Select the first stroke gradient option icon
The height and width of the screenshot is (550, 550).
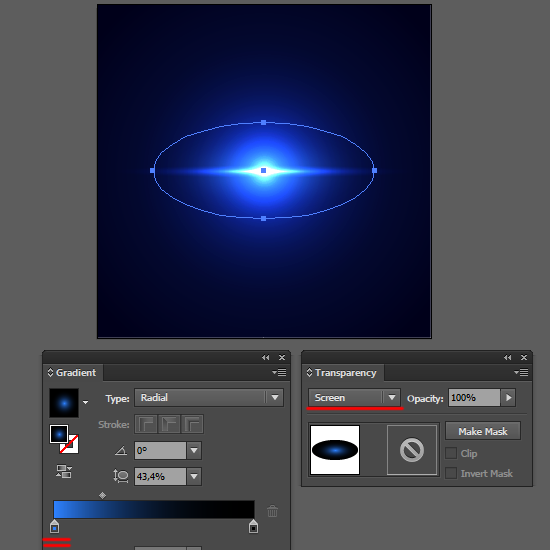point(146,424)
